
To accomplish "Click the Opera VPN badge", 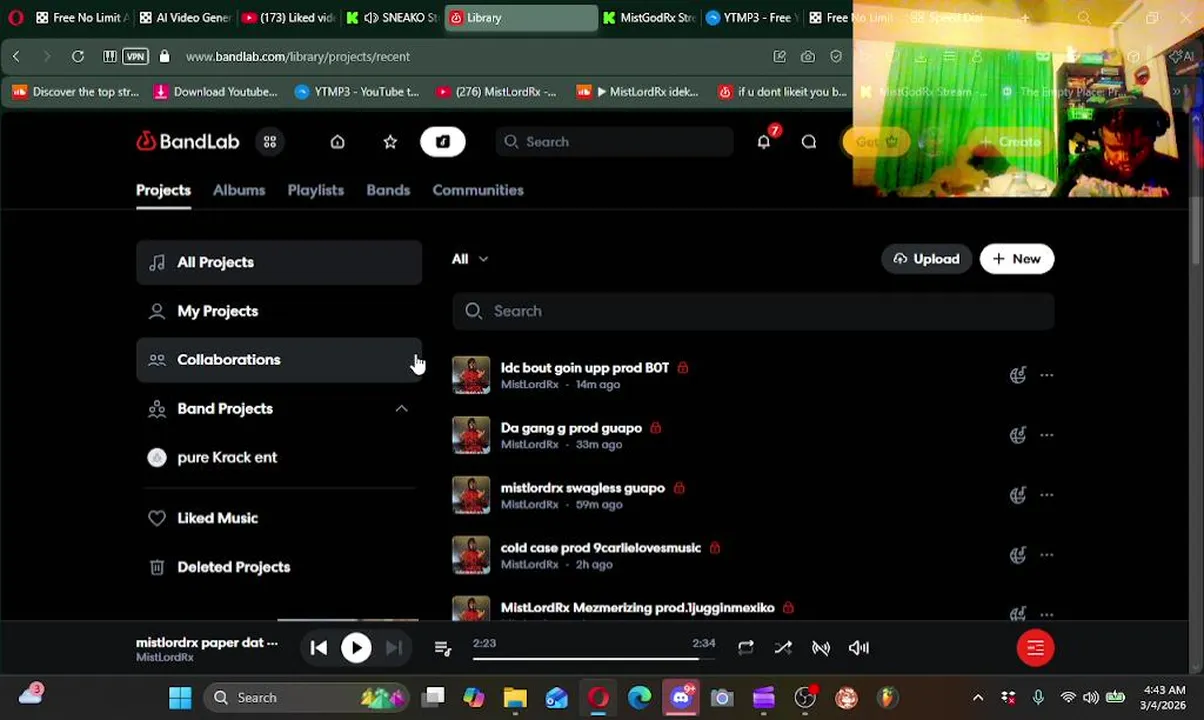I will [x=135, y=57].
